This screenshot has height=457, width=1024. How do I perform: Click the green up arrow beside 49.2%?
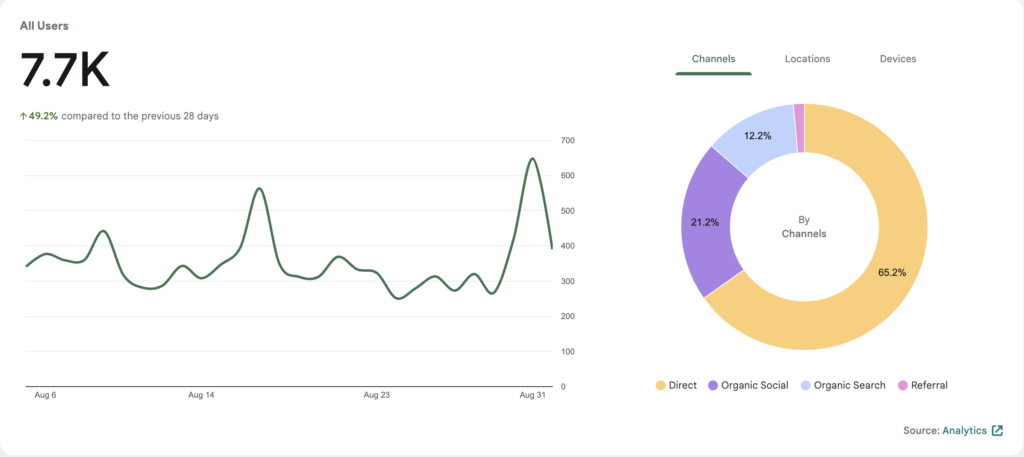pyautogui.click(x=23, y=116)
